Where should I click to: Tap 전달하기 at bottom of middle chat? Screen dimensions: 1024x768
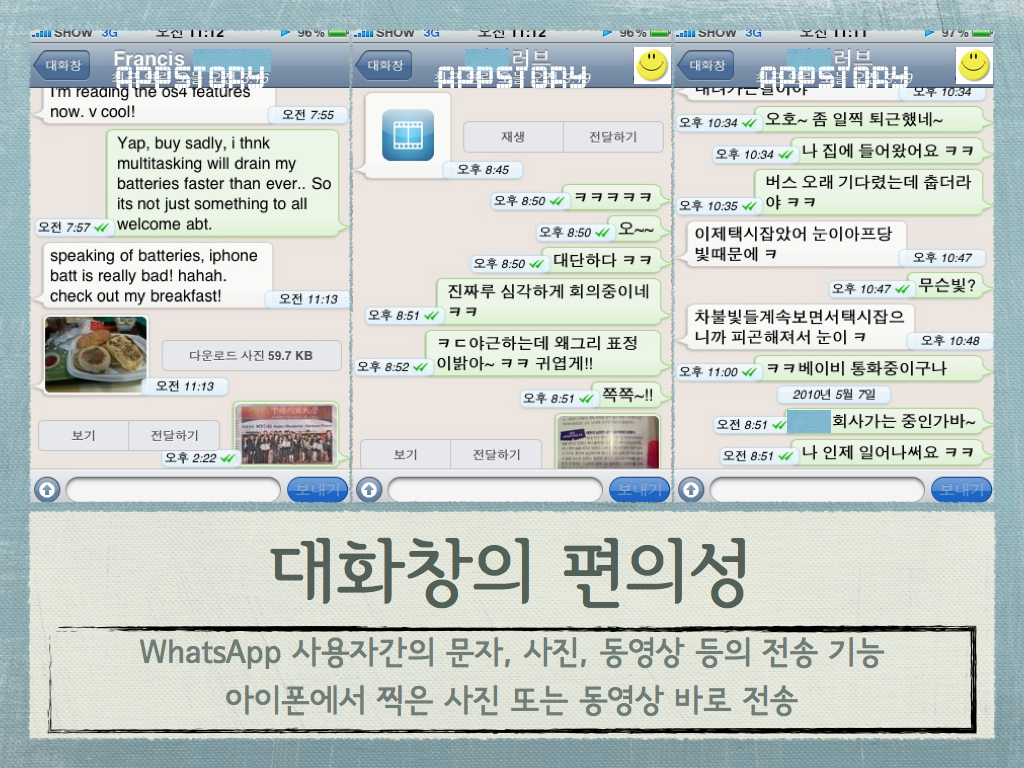tap(496, 455)
